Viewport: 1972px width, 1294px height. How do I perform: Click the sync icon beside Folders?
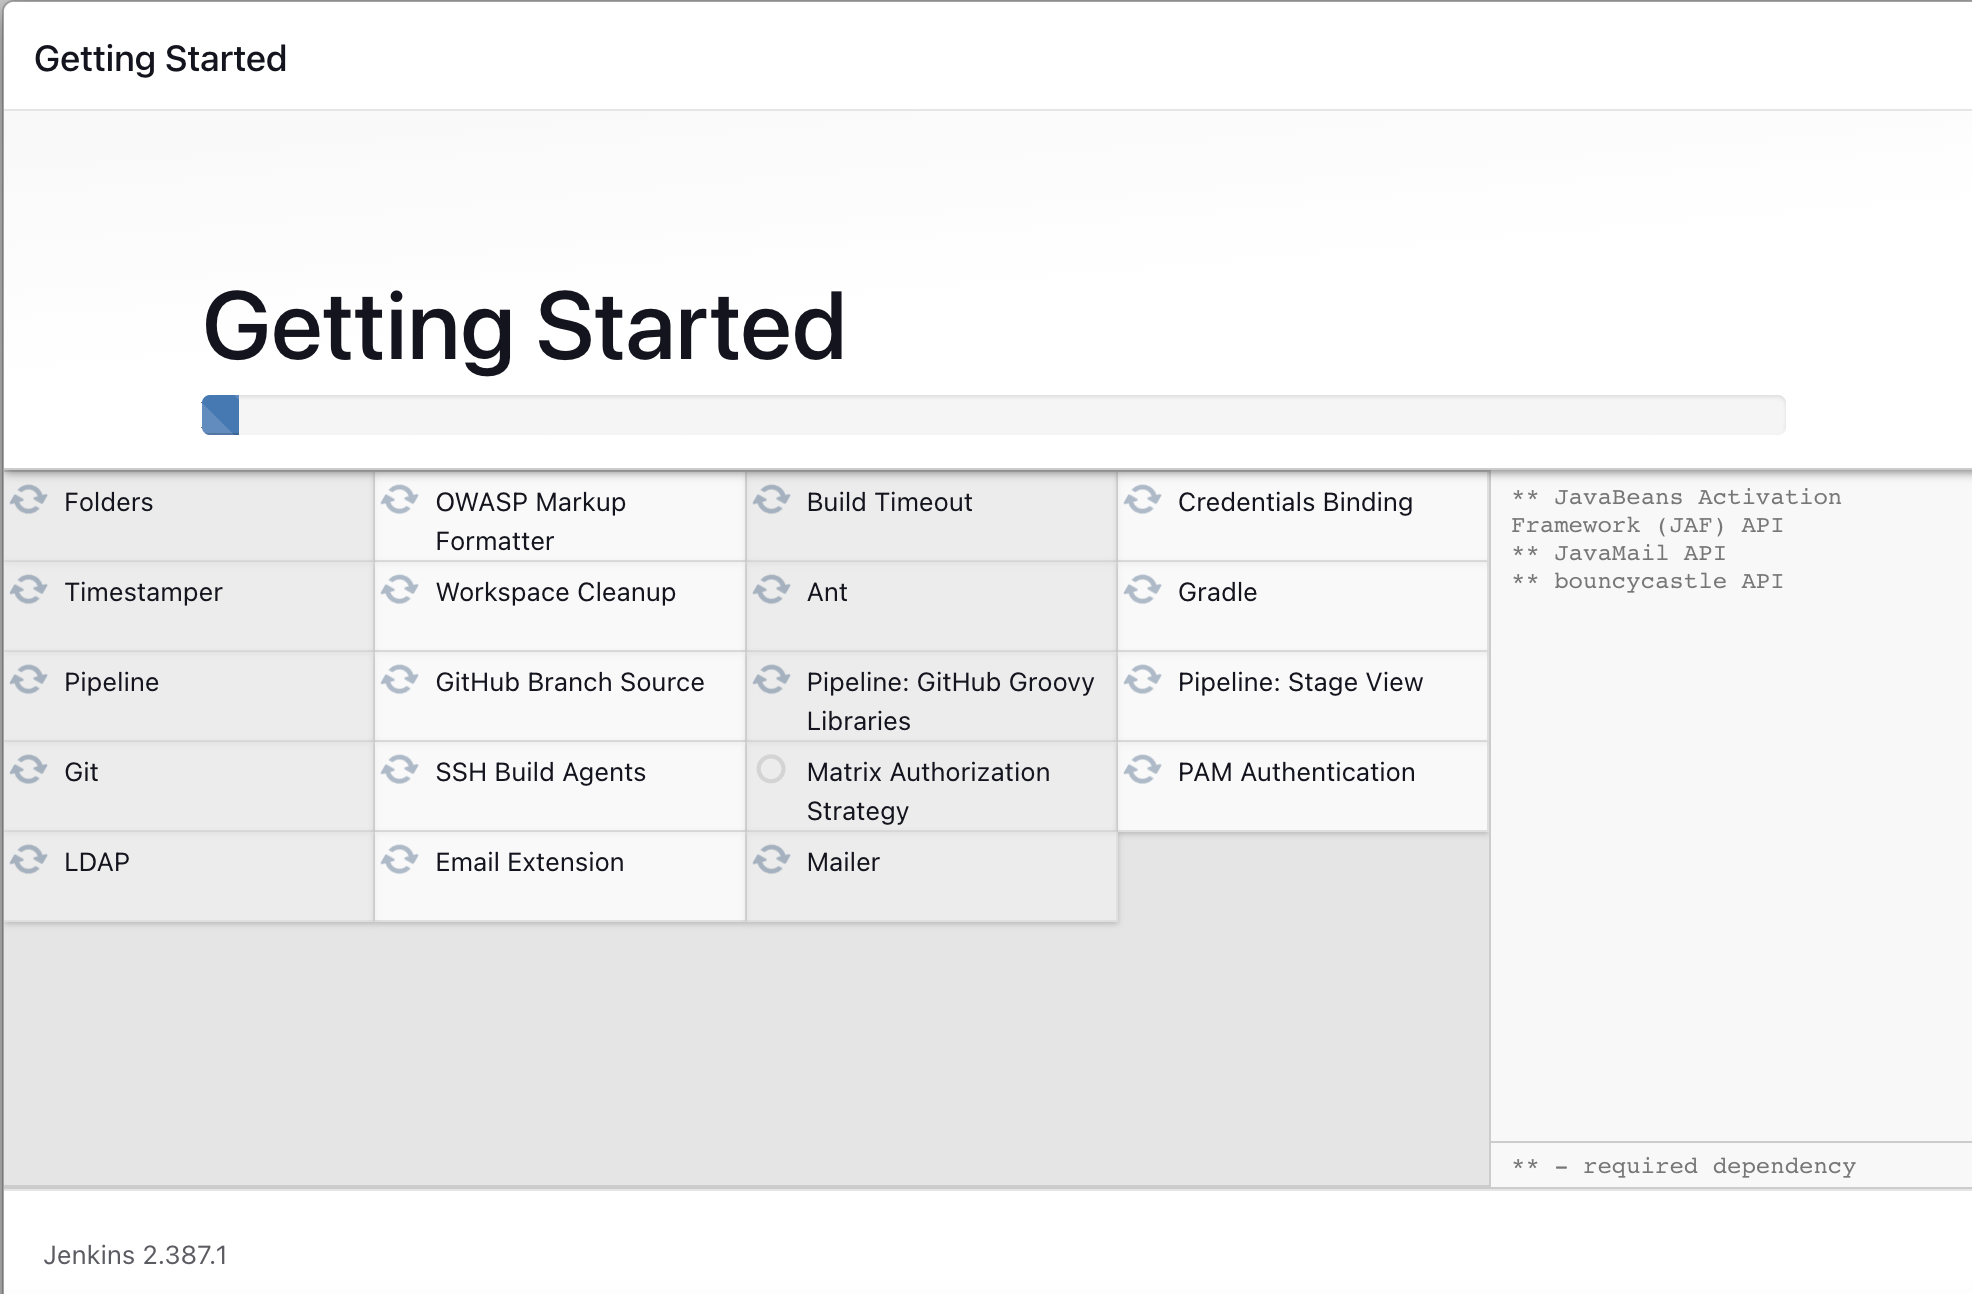coord(29,499)
